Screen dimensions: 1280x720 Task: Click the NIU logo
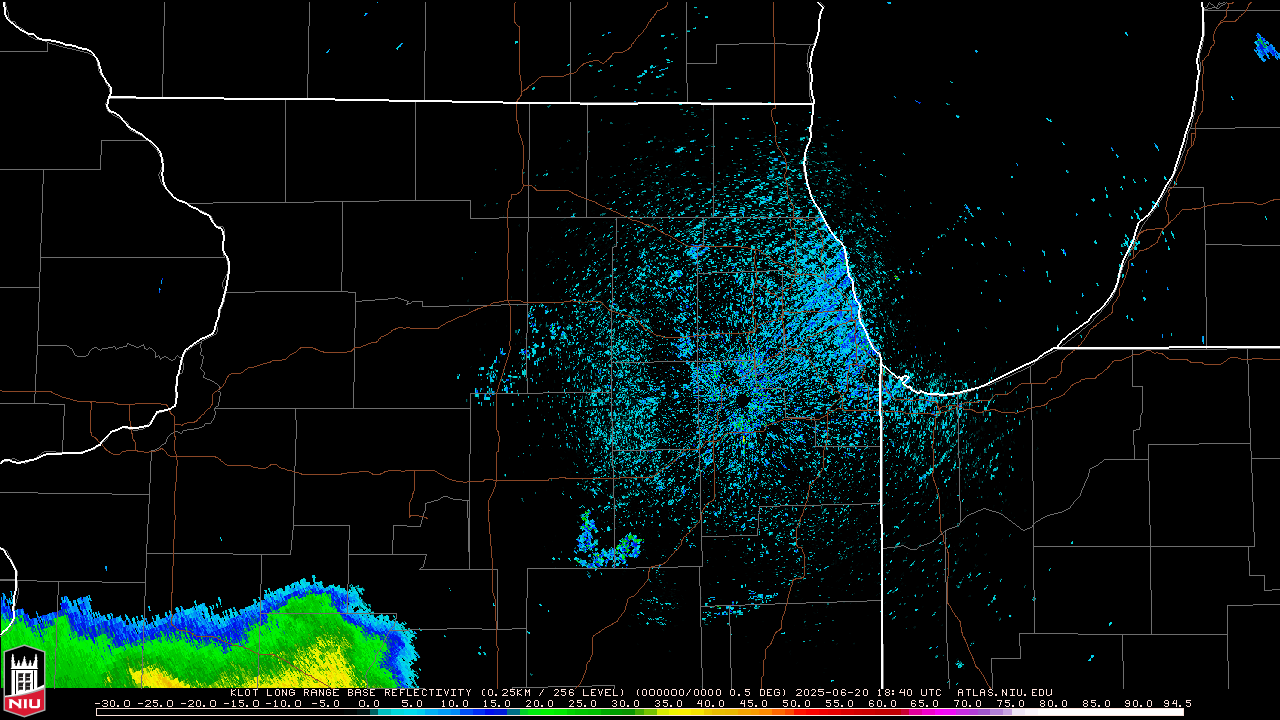pyautogui.click(x=24, y=681)
